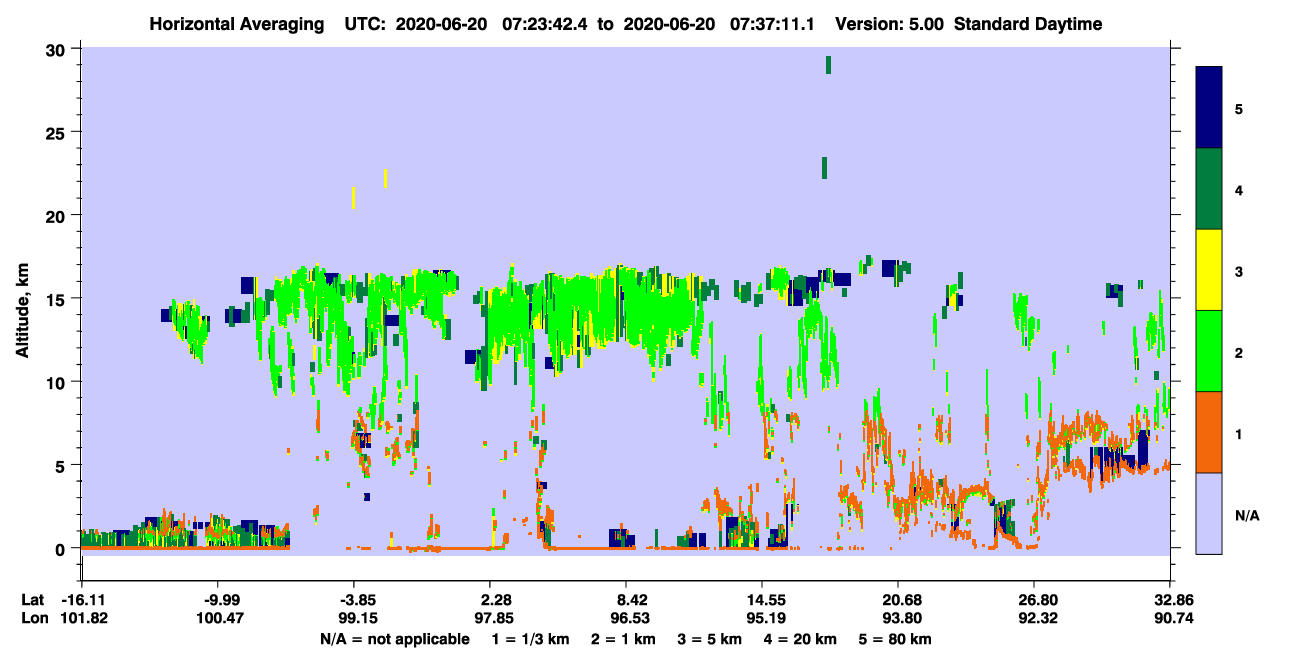
Task: Click 'Version: 5.00' in the title
Action: (x=890, y=24)
